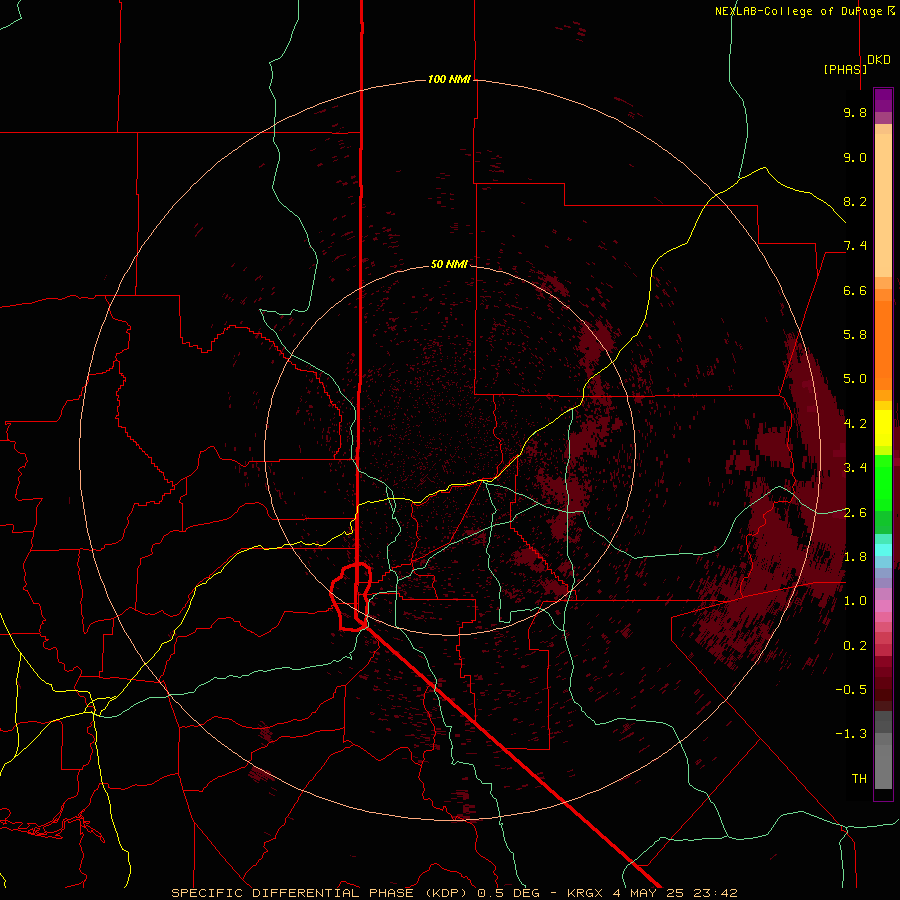Click the 100 NMI range ring label
This screenshot has width=900, height=900.
tap(449, 79)
